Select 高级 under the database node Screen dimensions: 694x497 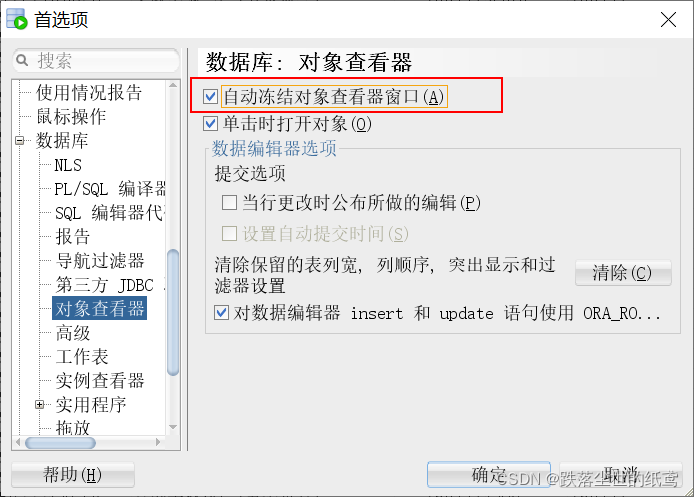(73, 333)
